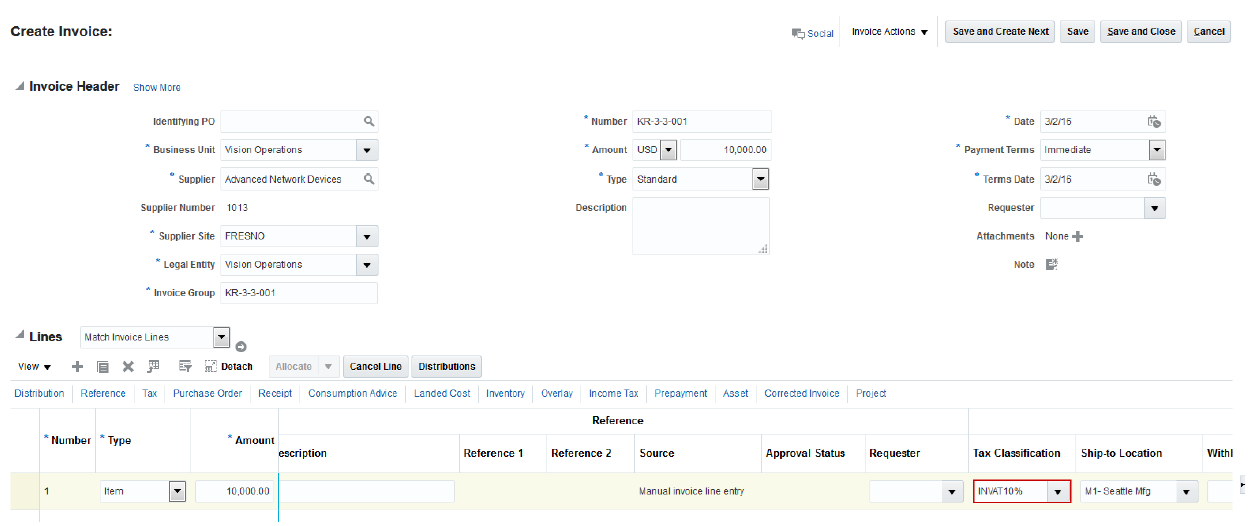Image resolution: width=1255 pixels, height=526 pixels.
Task: Open calendar picker for Terms Date
Action: pyautogui.click(x=1154, y=179)
